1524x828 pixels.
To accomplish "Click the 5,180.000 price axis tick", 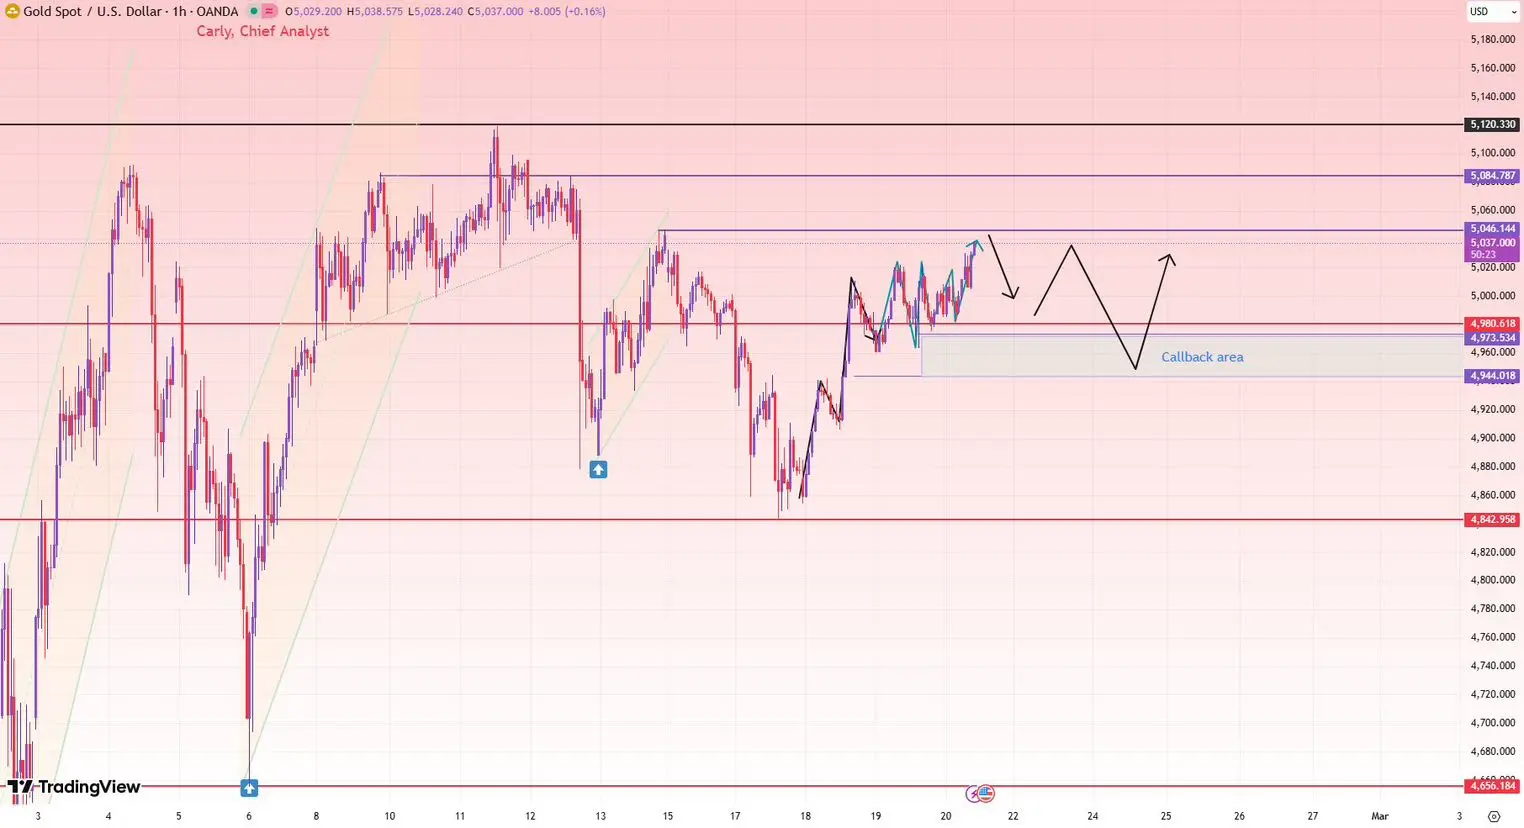I will click(1492, 39).
